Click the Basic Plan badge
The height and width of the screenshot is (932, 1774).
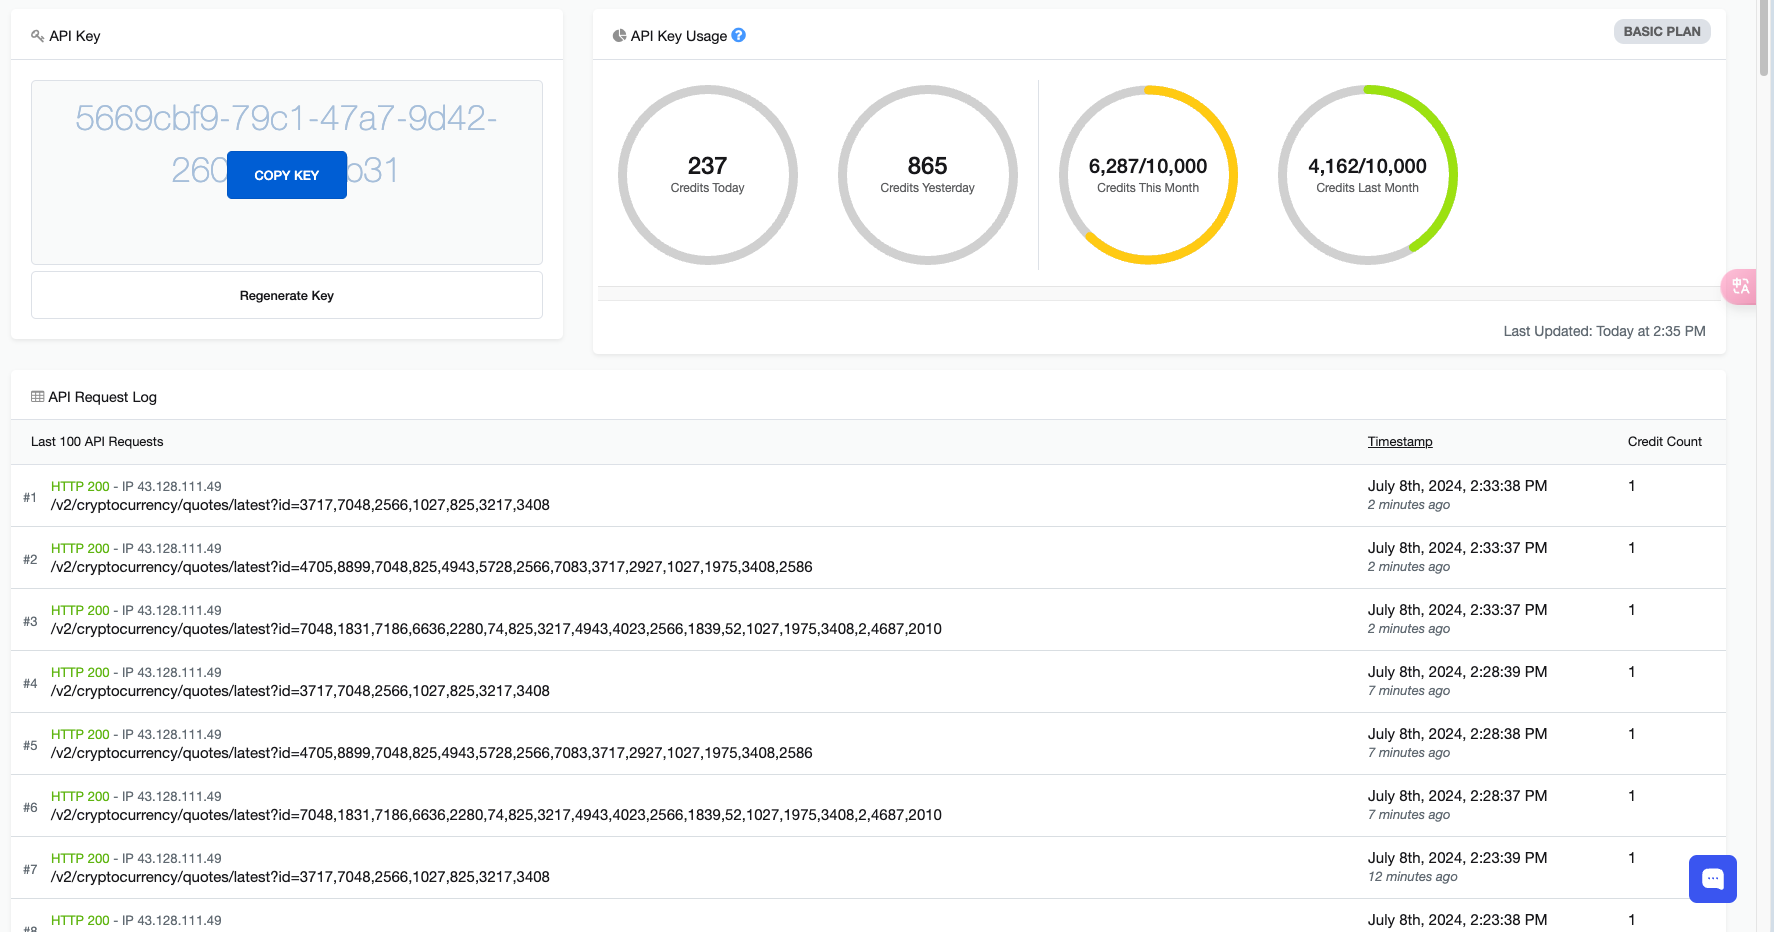(x=1661, y=32)
